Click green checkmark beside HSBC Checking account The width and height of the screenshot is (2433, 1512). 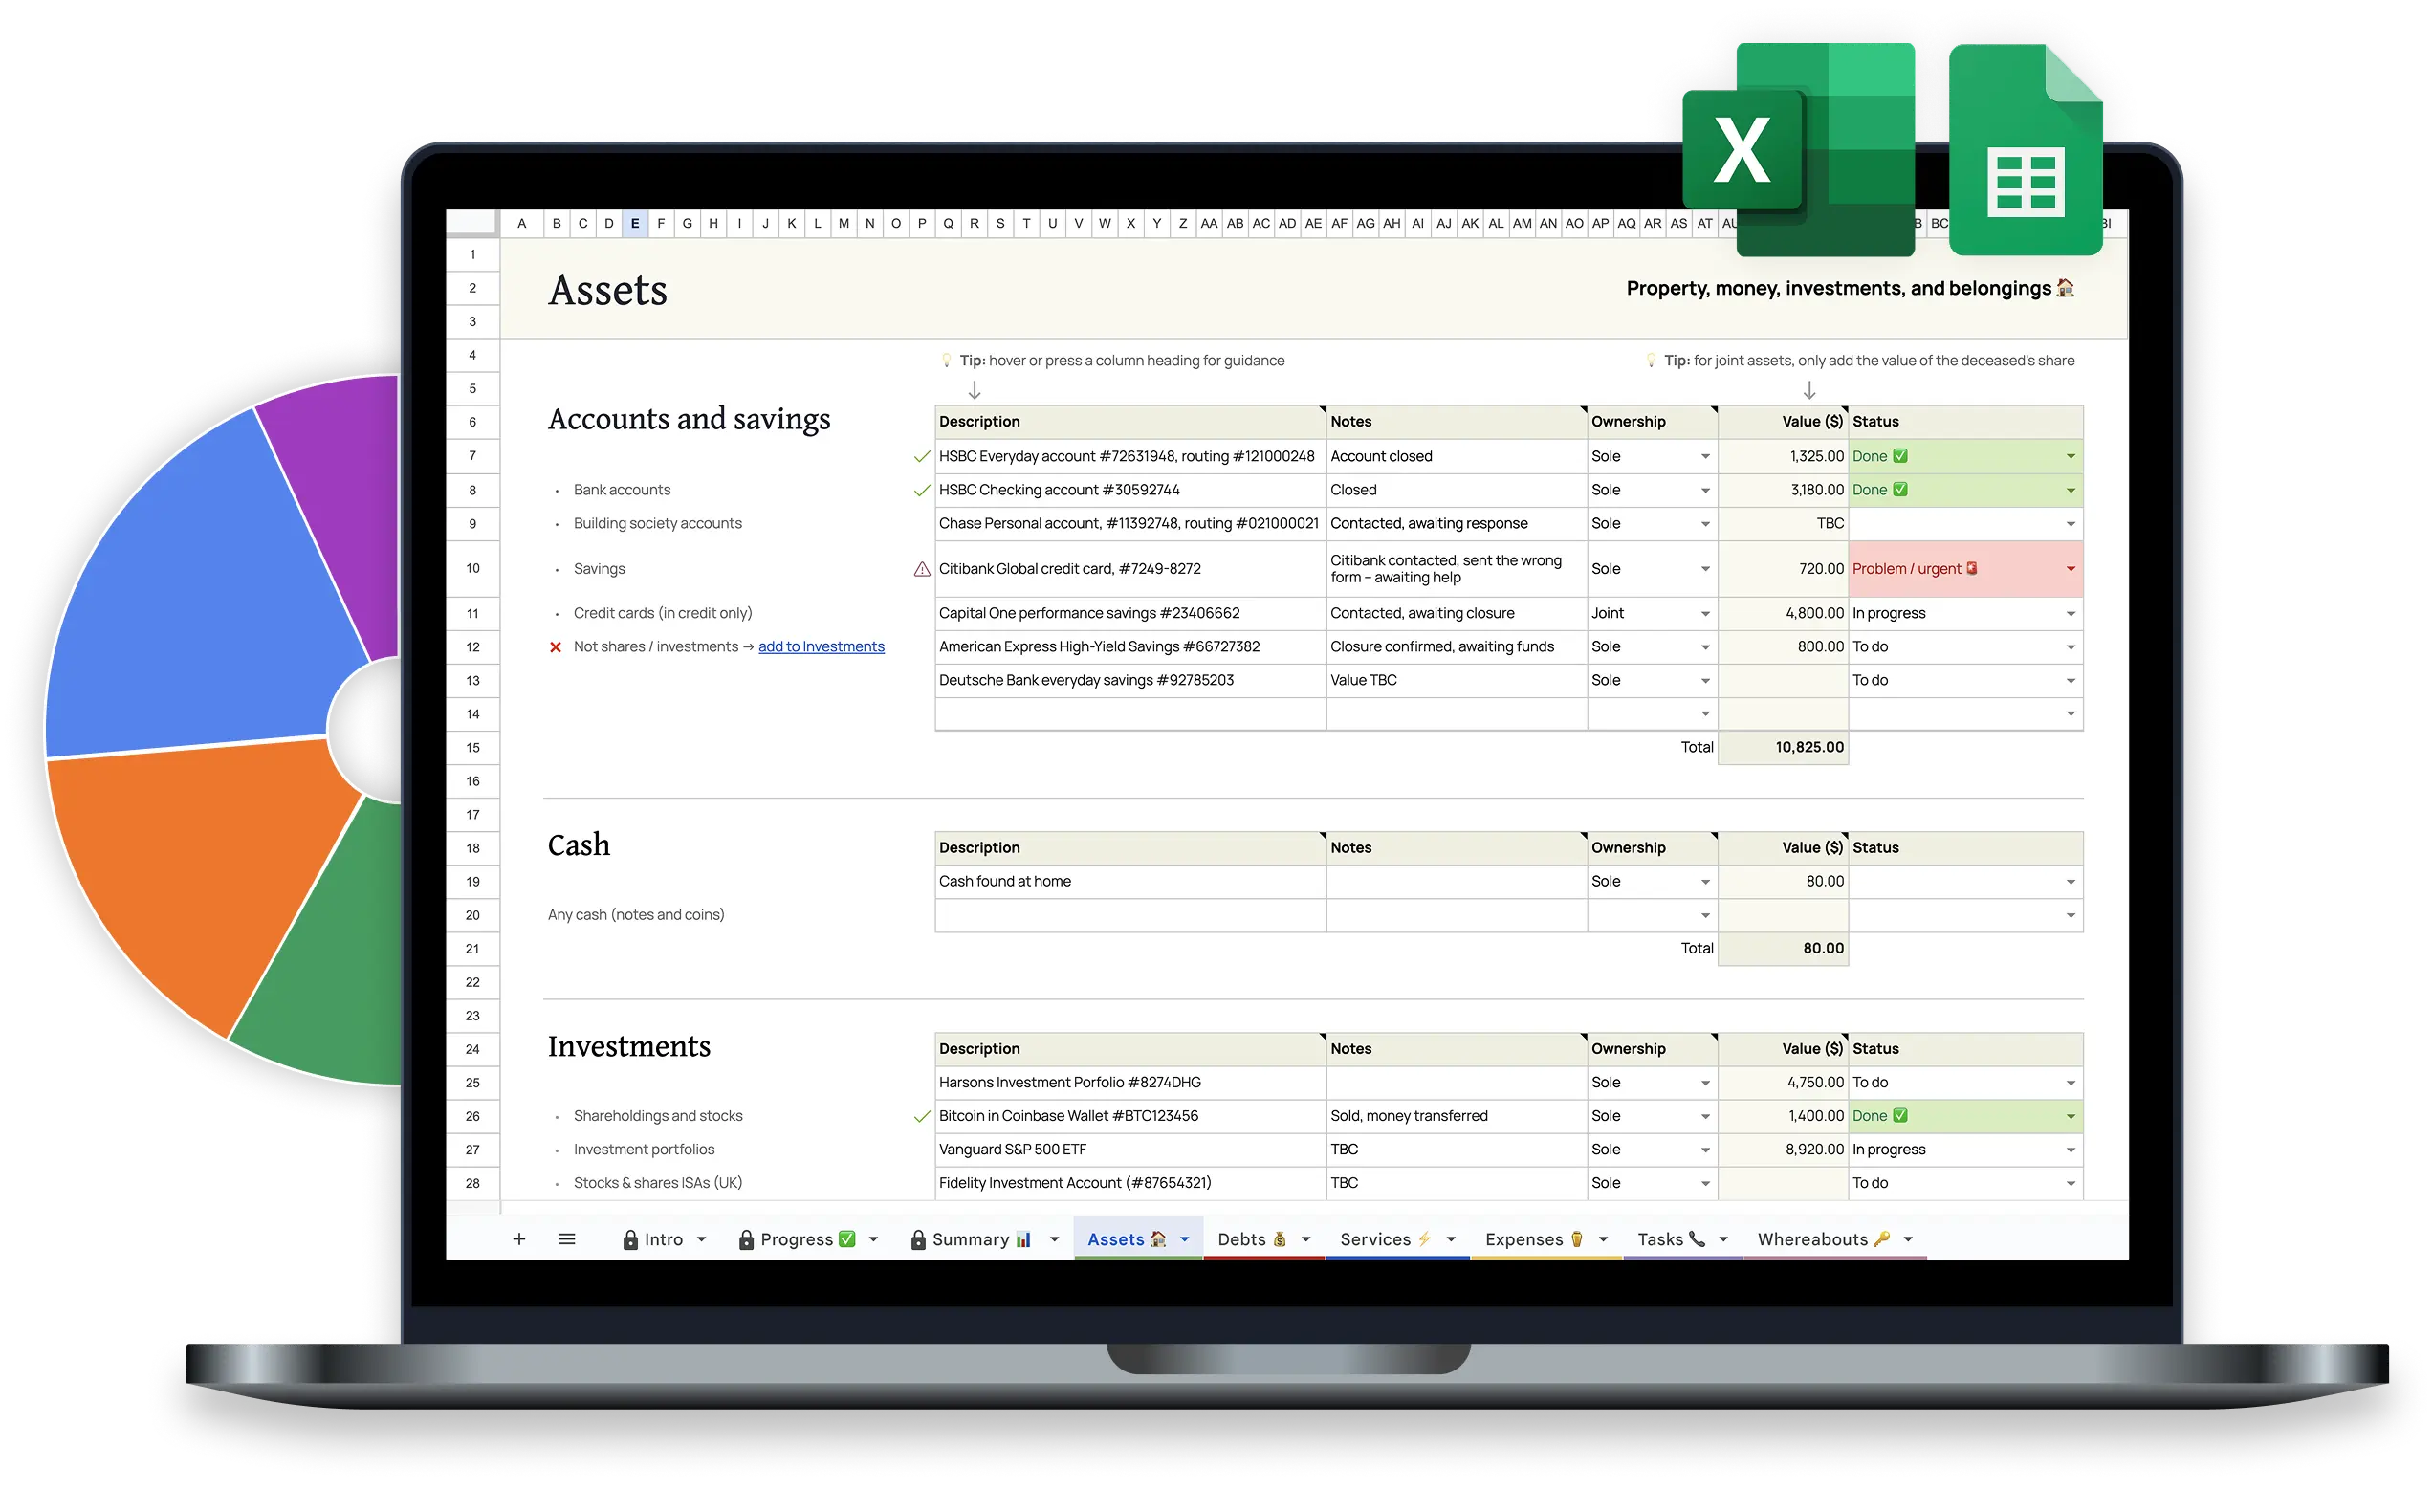tap(922, 490)
